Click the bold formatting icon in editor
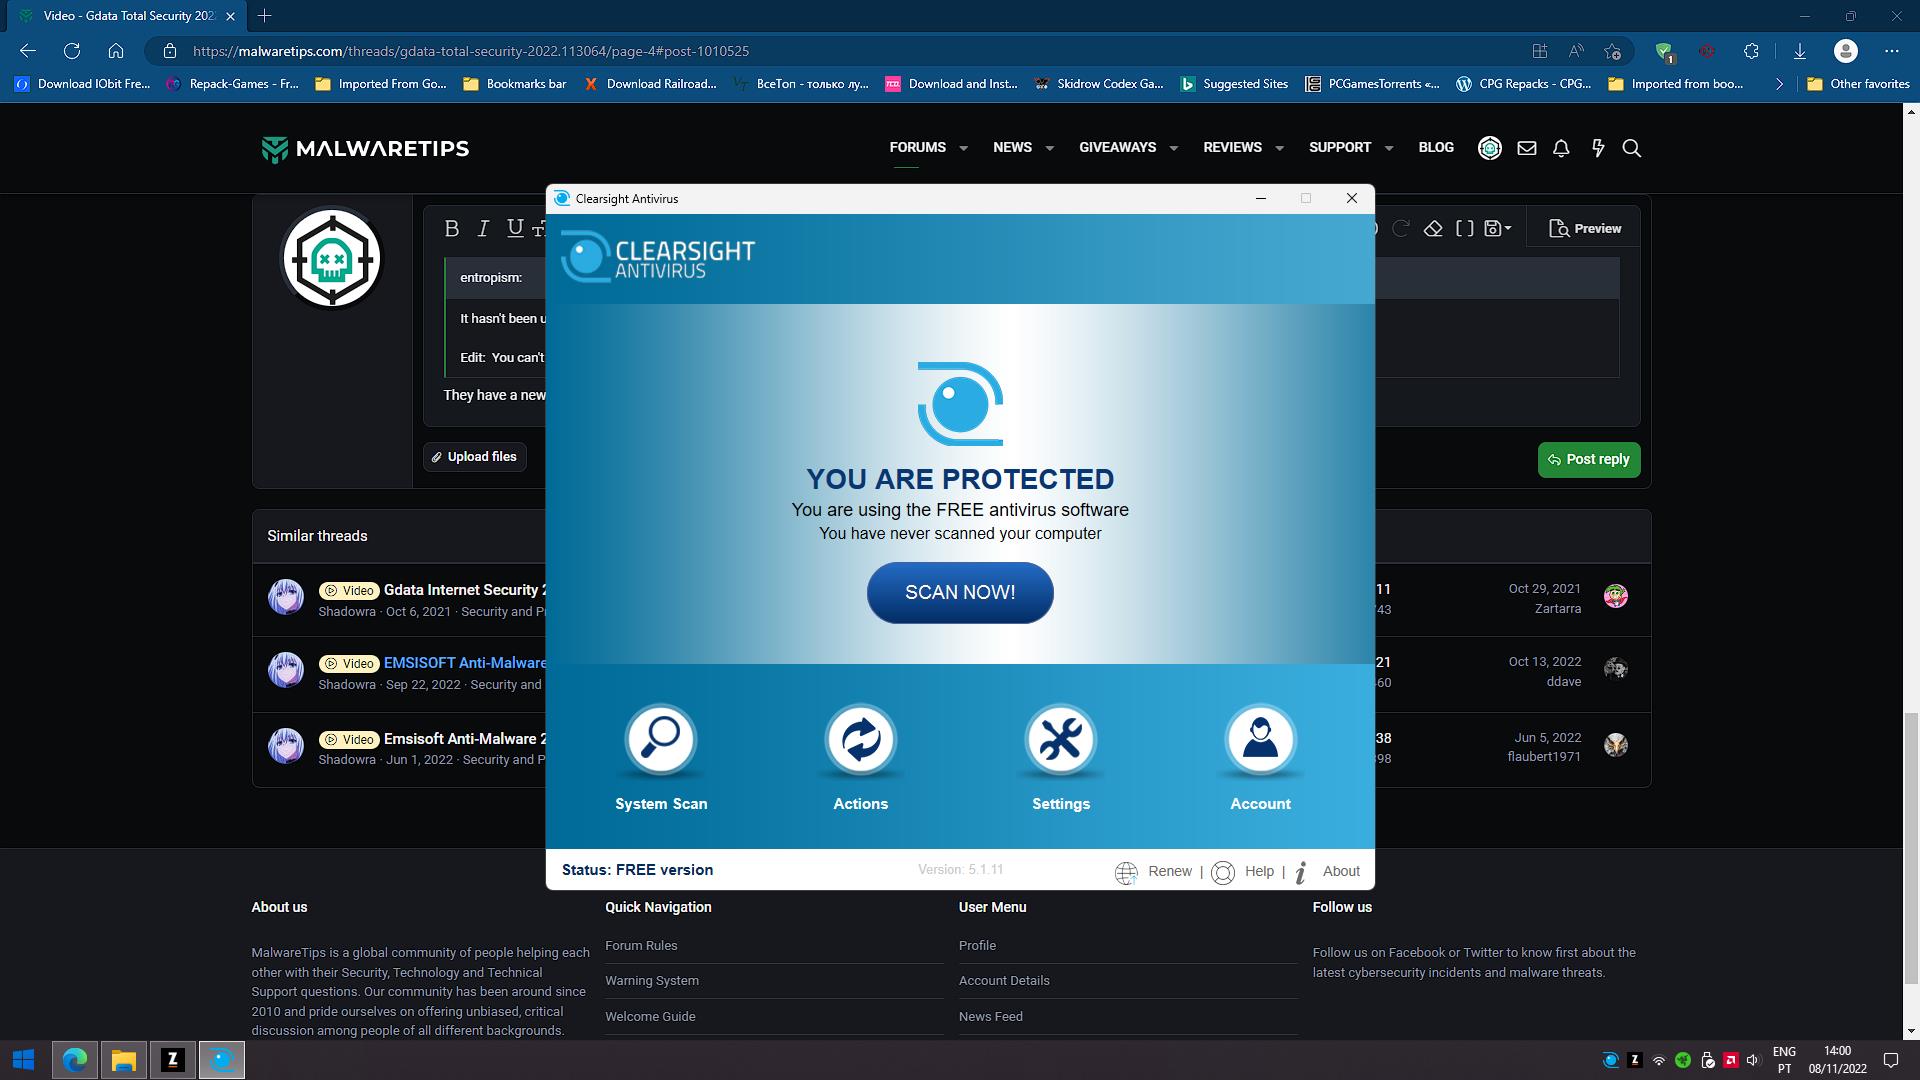 tap(451, 229)
